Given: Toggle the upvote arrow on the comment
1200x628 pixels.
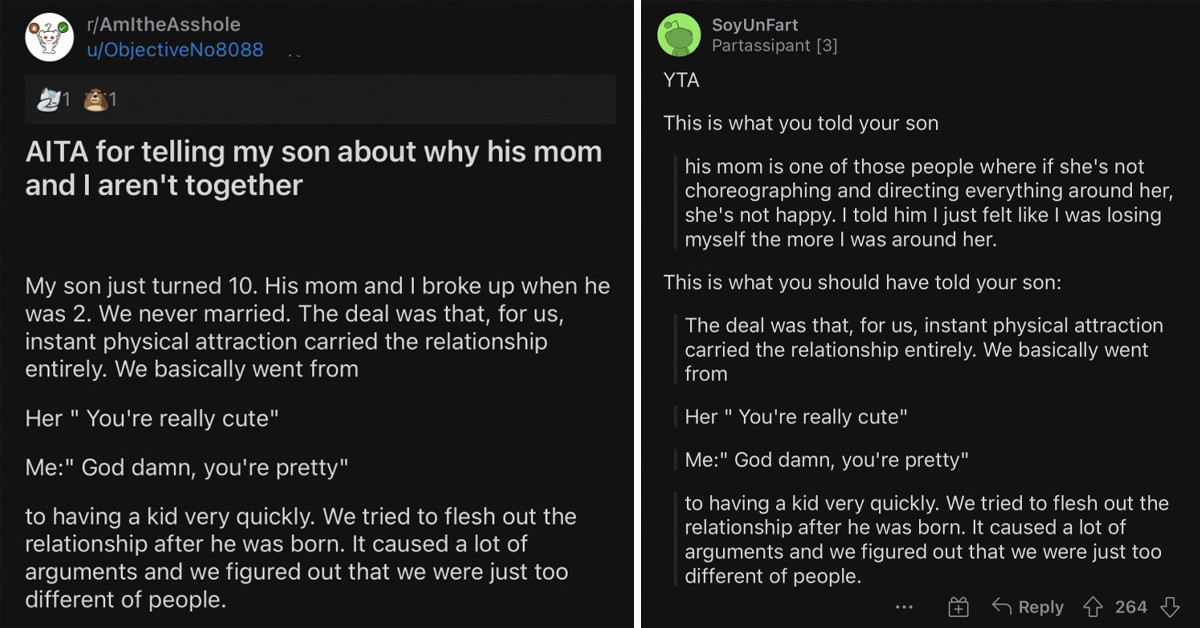Looking at the screenshot, I should (1093, 606).
